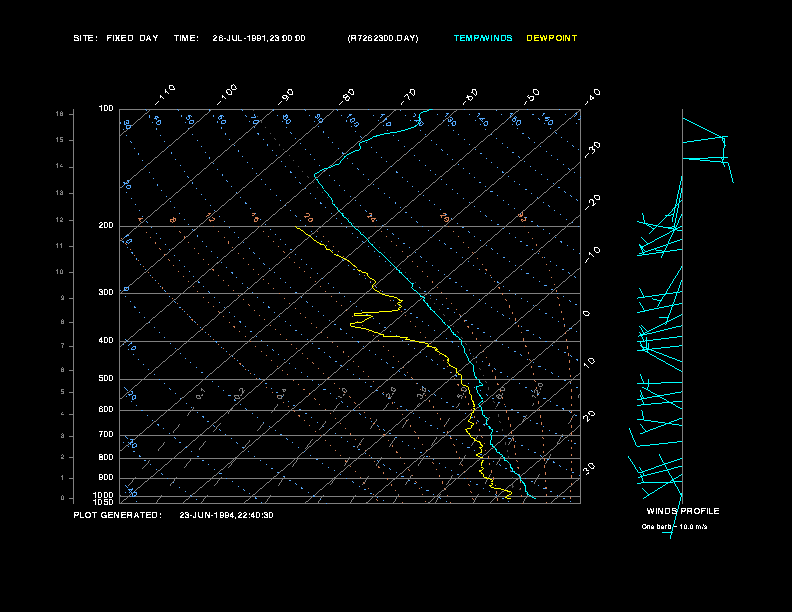Select the 26-JUL-1991 timestamp text

pyautogui.click(x=259, y=38)
